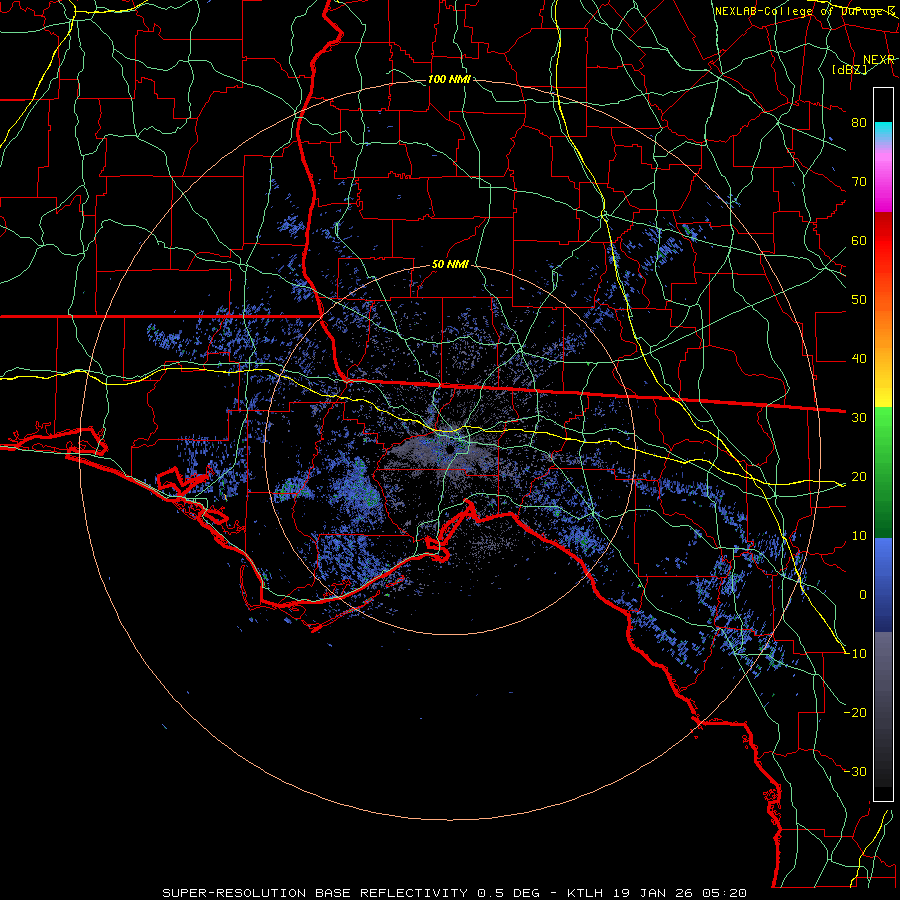The image size is (900, 900).
Task: Select the 70 dBZ scale label
Action: [859, 182]
